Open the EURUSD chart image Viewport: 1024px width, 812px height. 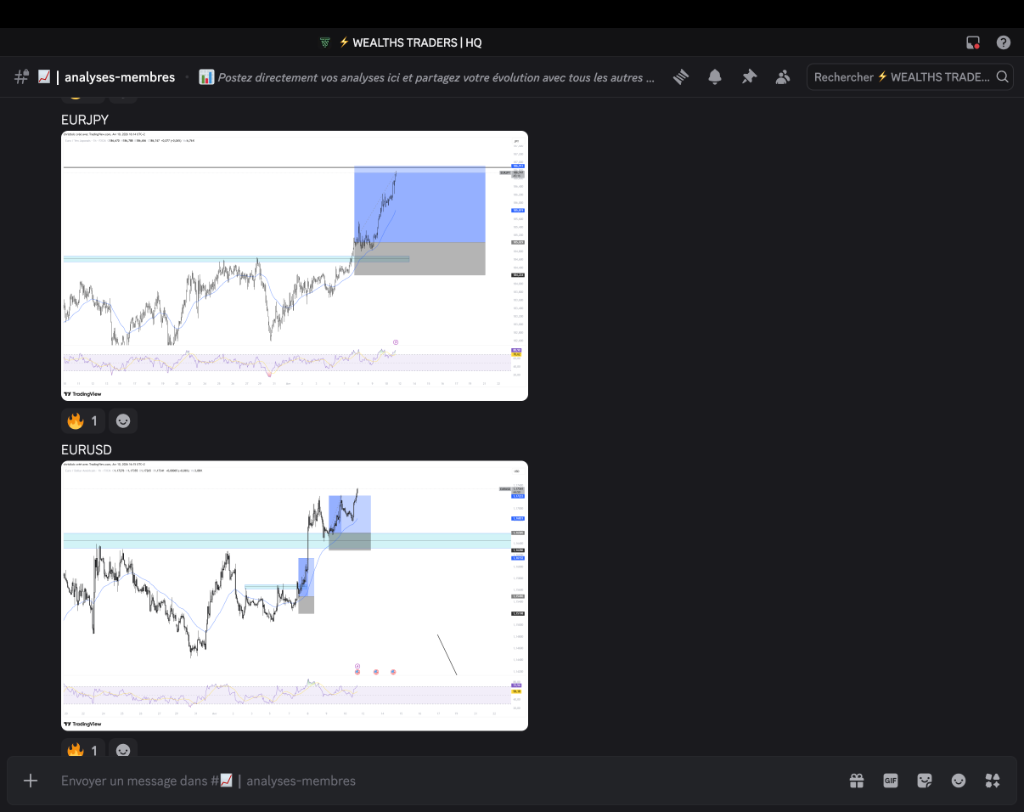pyautogui.click(x=295, y=596)
